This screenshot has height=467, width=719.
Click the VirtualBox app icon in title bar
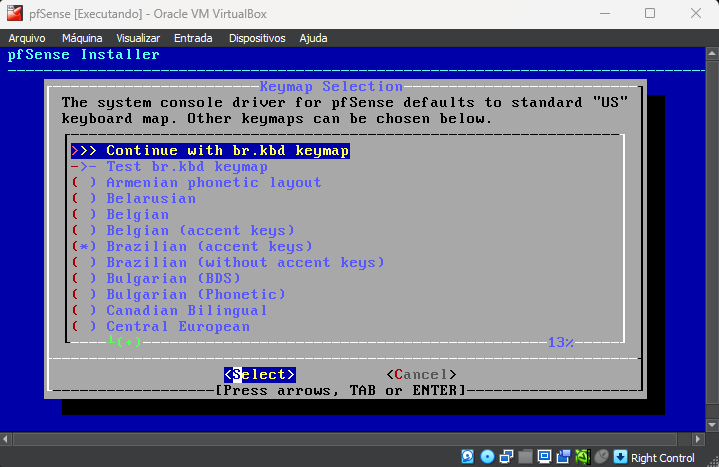pyautogui.click(x=15, y=13)
